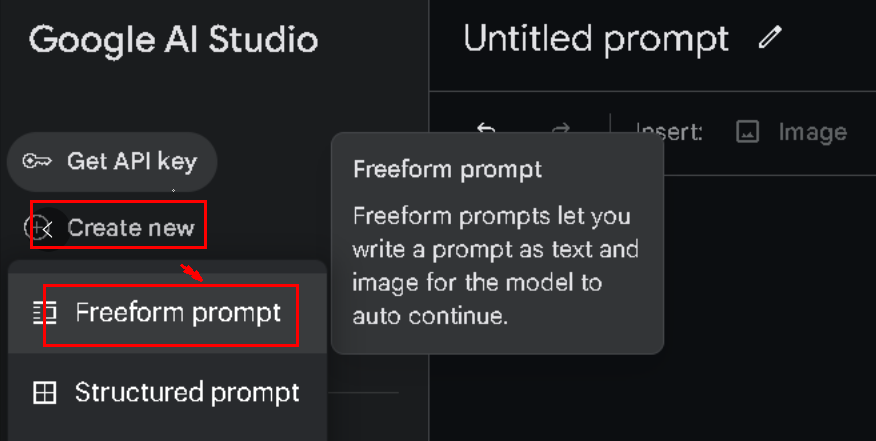Click the Get API key button
This screenshot has height=441, width=876.
coord(112,162)
